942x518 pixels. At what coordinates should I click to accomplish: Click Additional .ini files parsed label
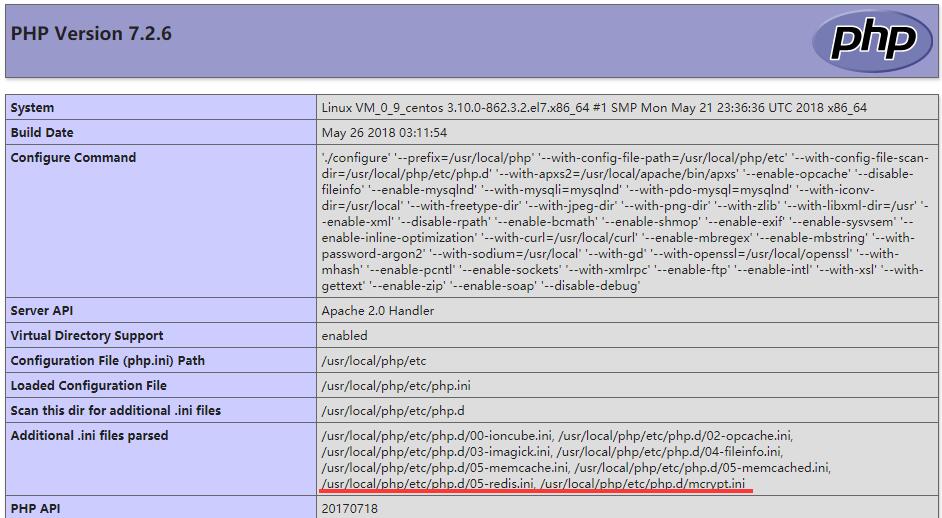(90, 435)
